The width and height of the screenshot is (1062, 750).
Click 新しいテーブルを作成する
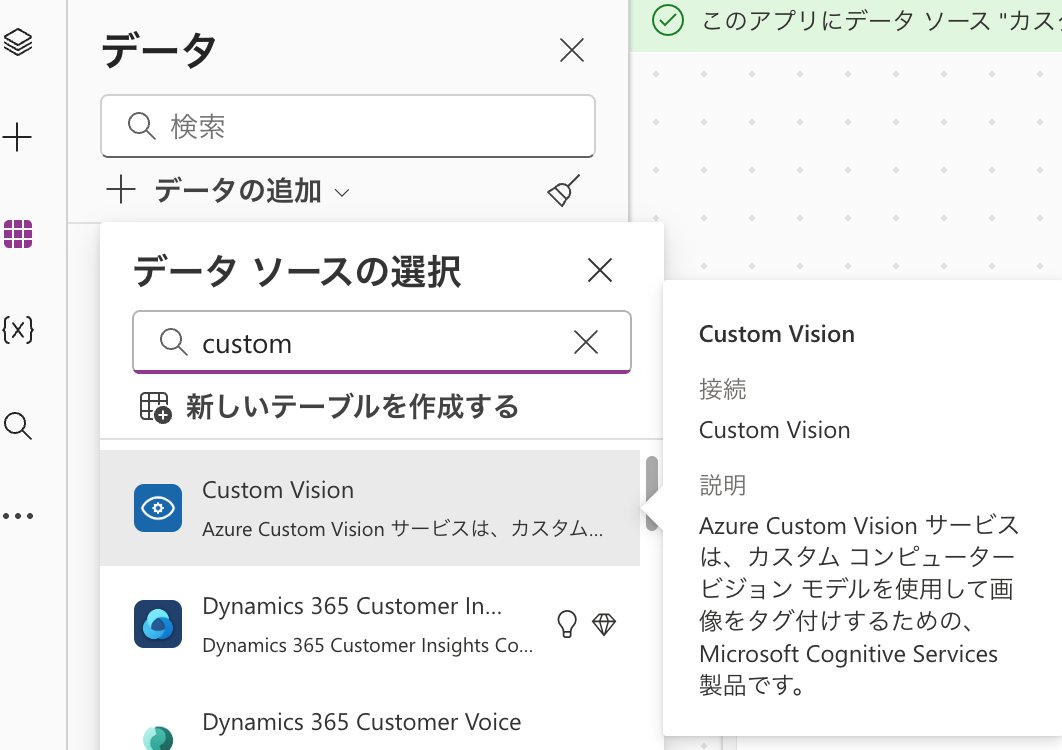coord(352,407)
